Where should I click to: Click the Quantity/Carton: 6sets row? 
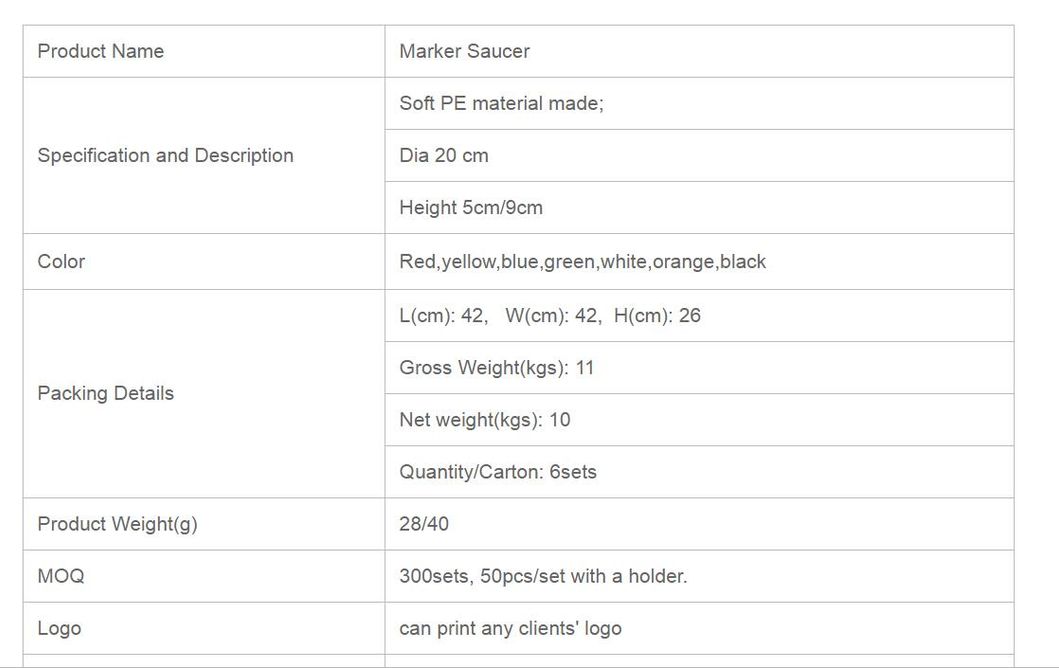pyautogui.click(x=498, y=471)
